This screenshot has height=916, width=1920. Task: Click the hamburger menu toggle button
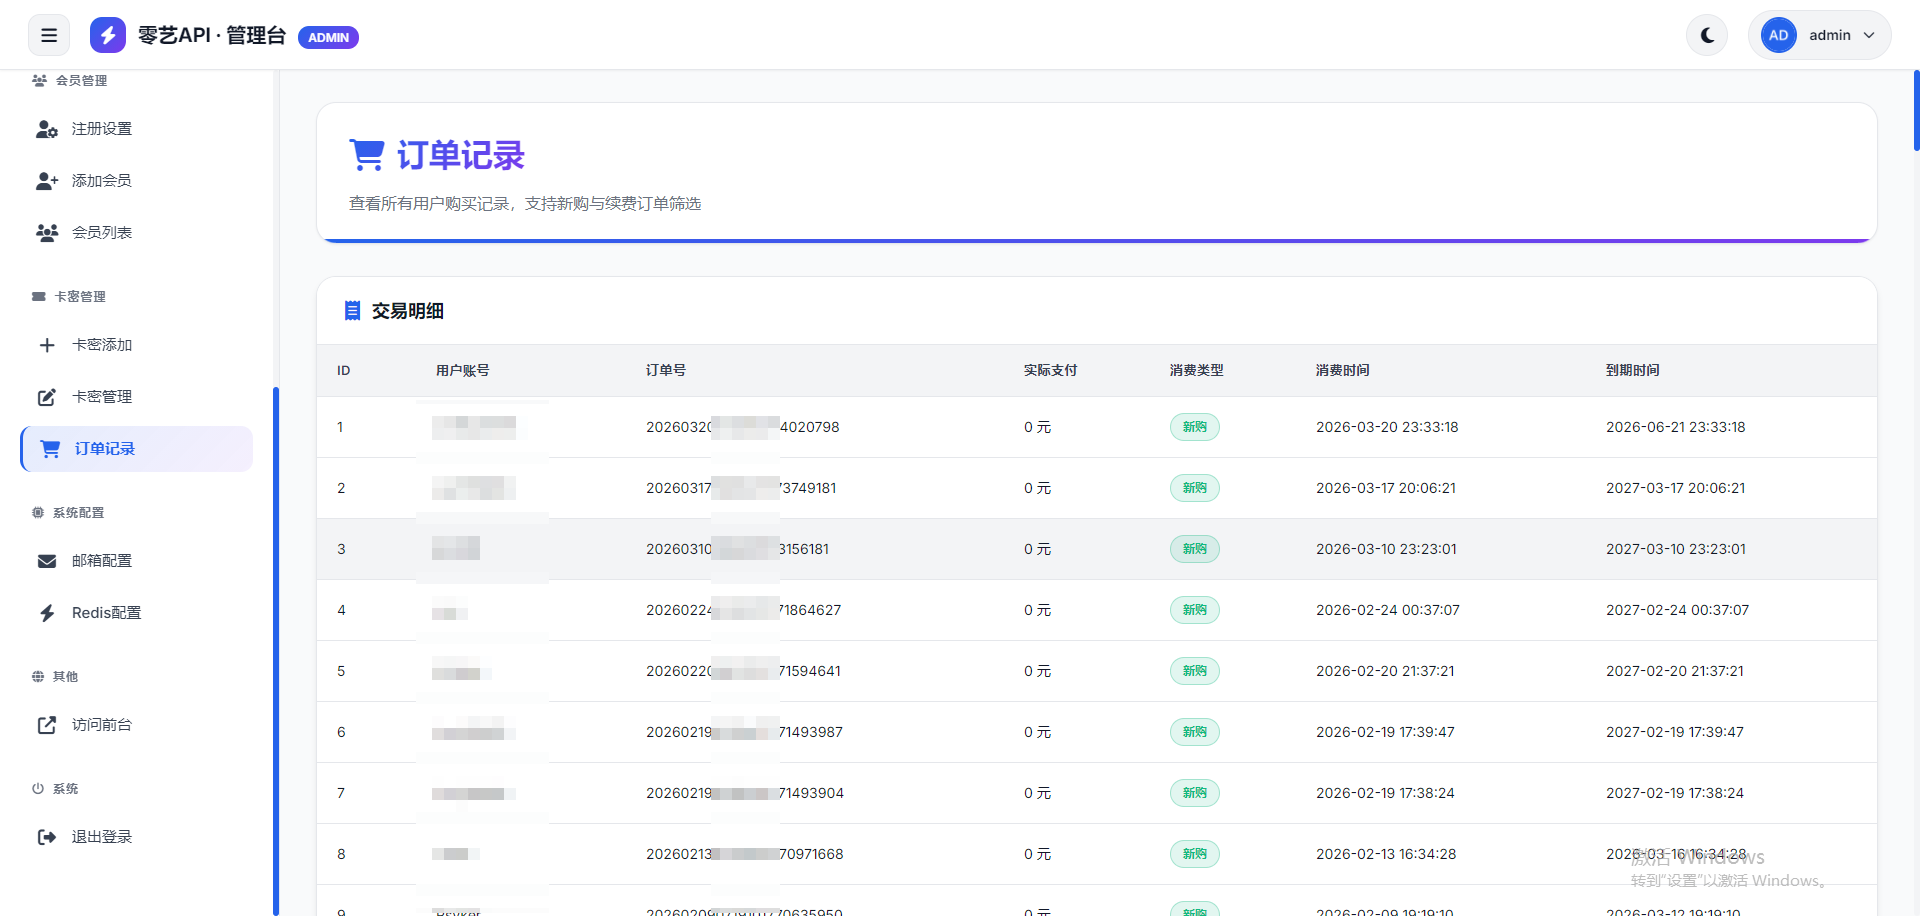[49, 36]
